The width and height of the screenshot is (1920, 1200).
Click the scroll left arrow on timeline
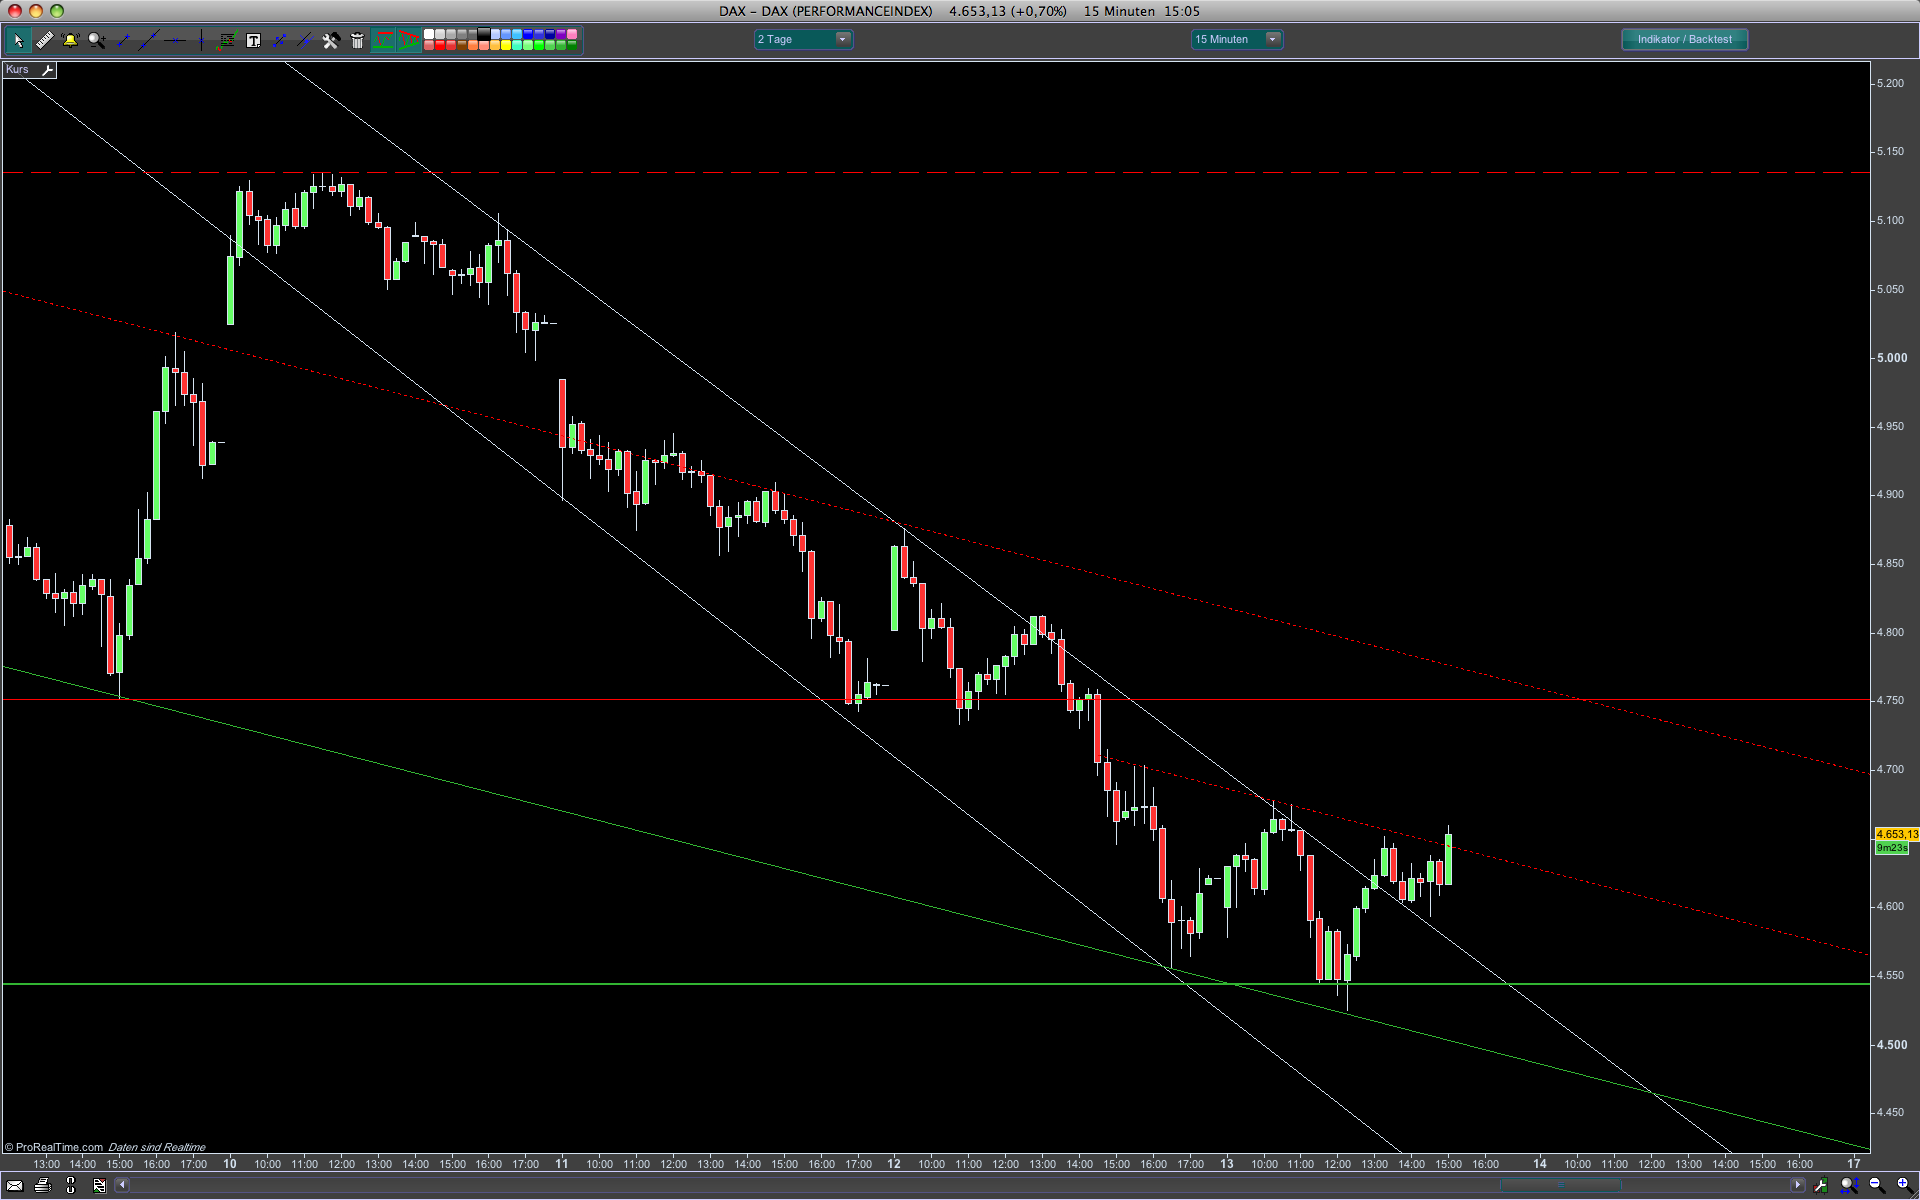click(122, 1185)
